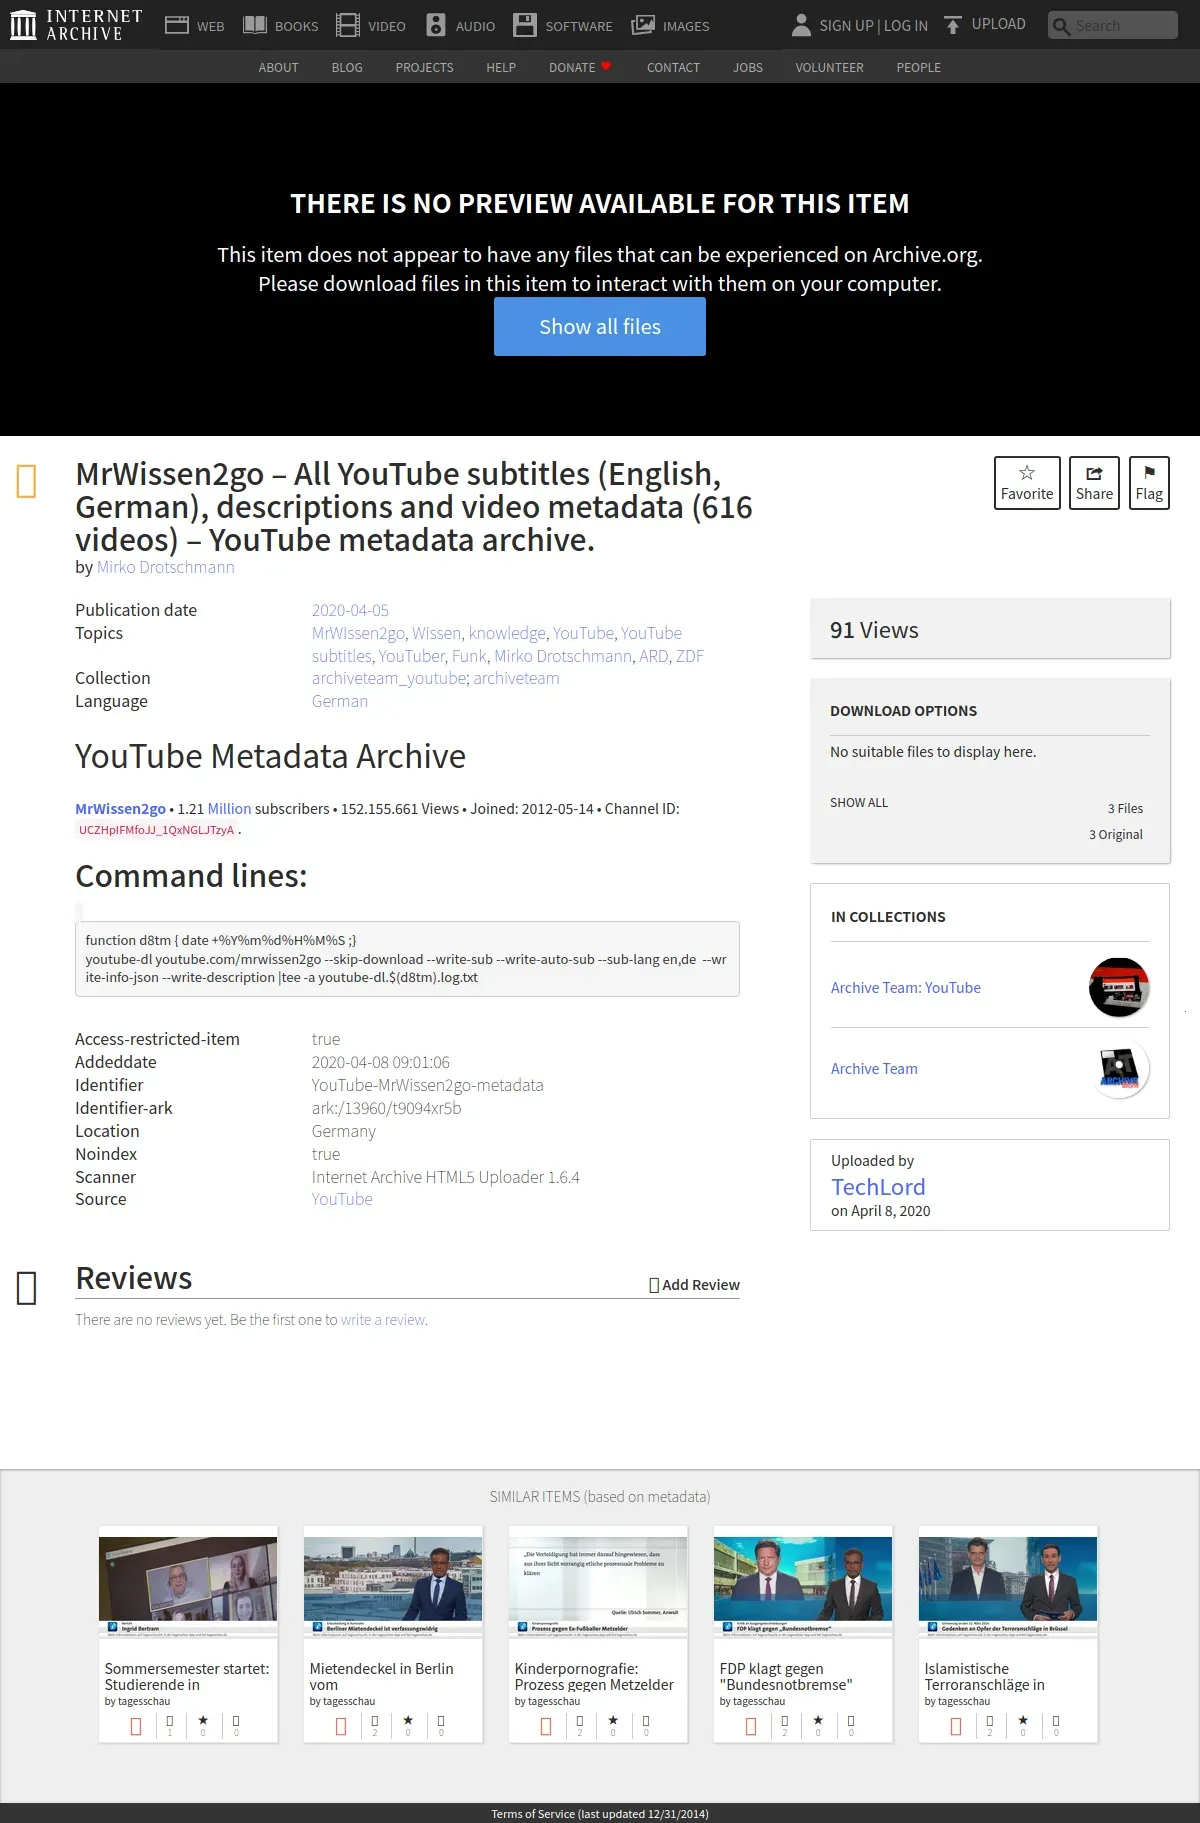1200x1823 pixels.
Task: Click the YouTube source link
Action: click(x=342, y=1199)
